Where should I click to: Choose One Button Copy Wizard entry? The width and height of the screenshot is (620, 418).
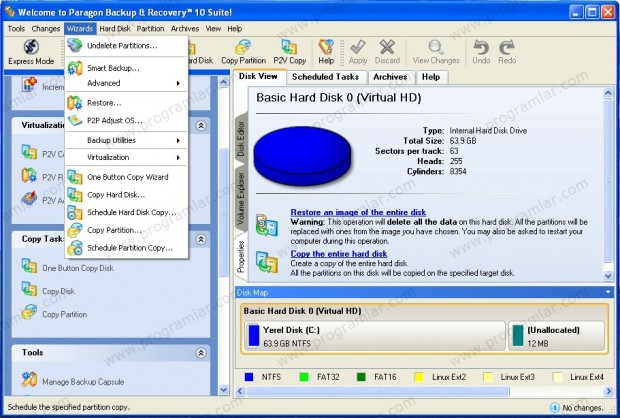point(127,177)
